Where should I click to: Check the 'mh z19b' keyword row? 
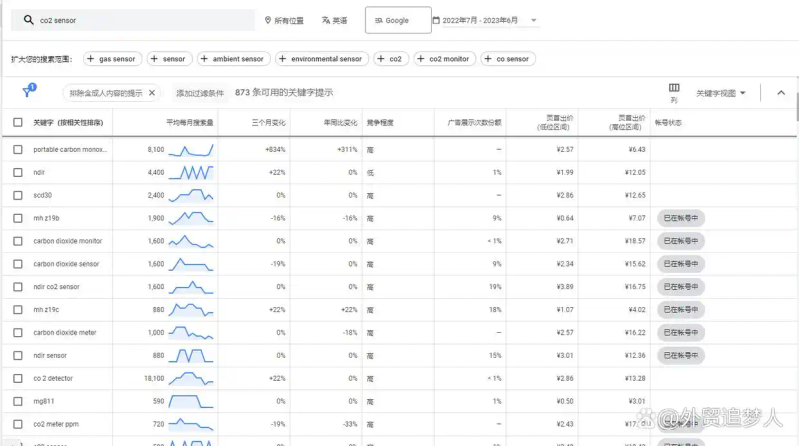pos(18,218)
